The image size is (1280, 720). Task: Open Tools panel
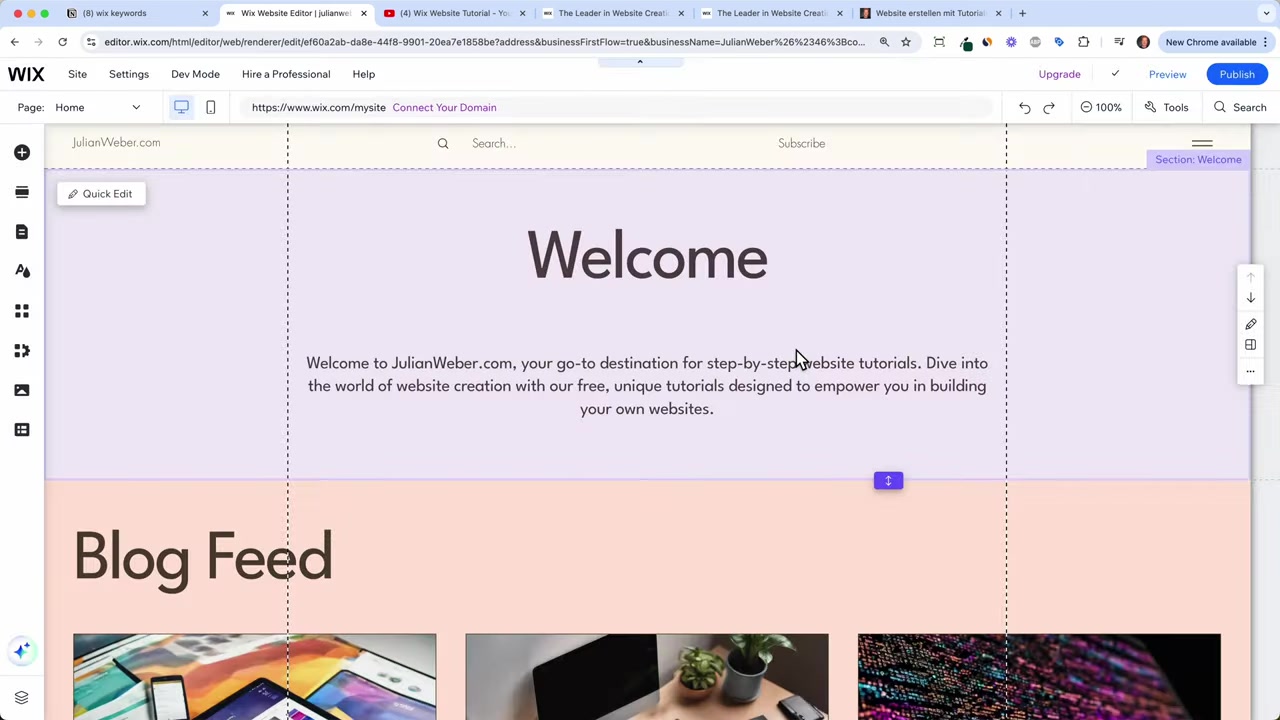coord(1166,107)
